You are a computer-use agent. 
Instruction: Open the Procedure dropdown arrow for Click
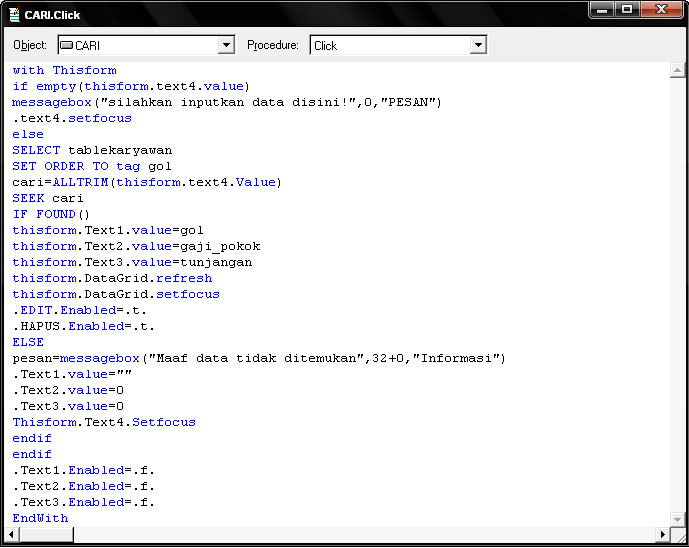click(478, 45)
